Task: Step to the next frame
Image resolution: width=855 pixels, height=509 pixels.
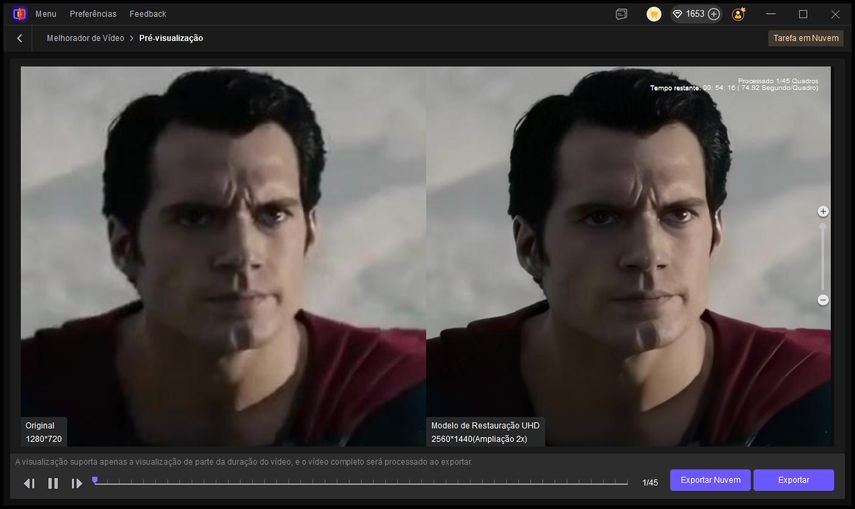Action: click(x=77, y=483)
